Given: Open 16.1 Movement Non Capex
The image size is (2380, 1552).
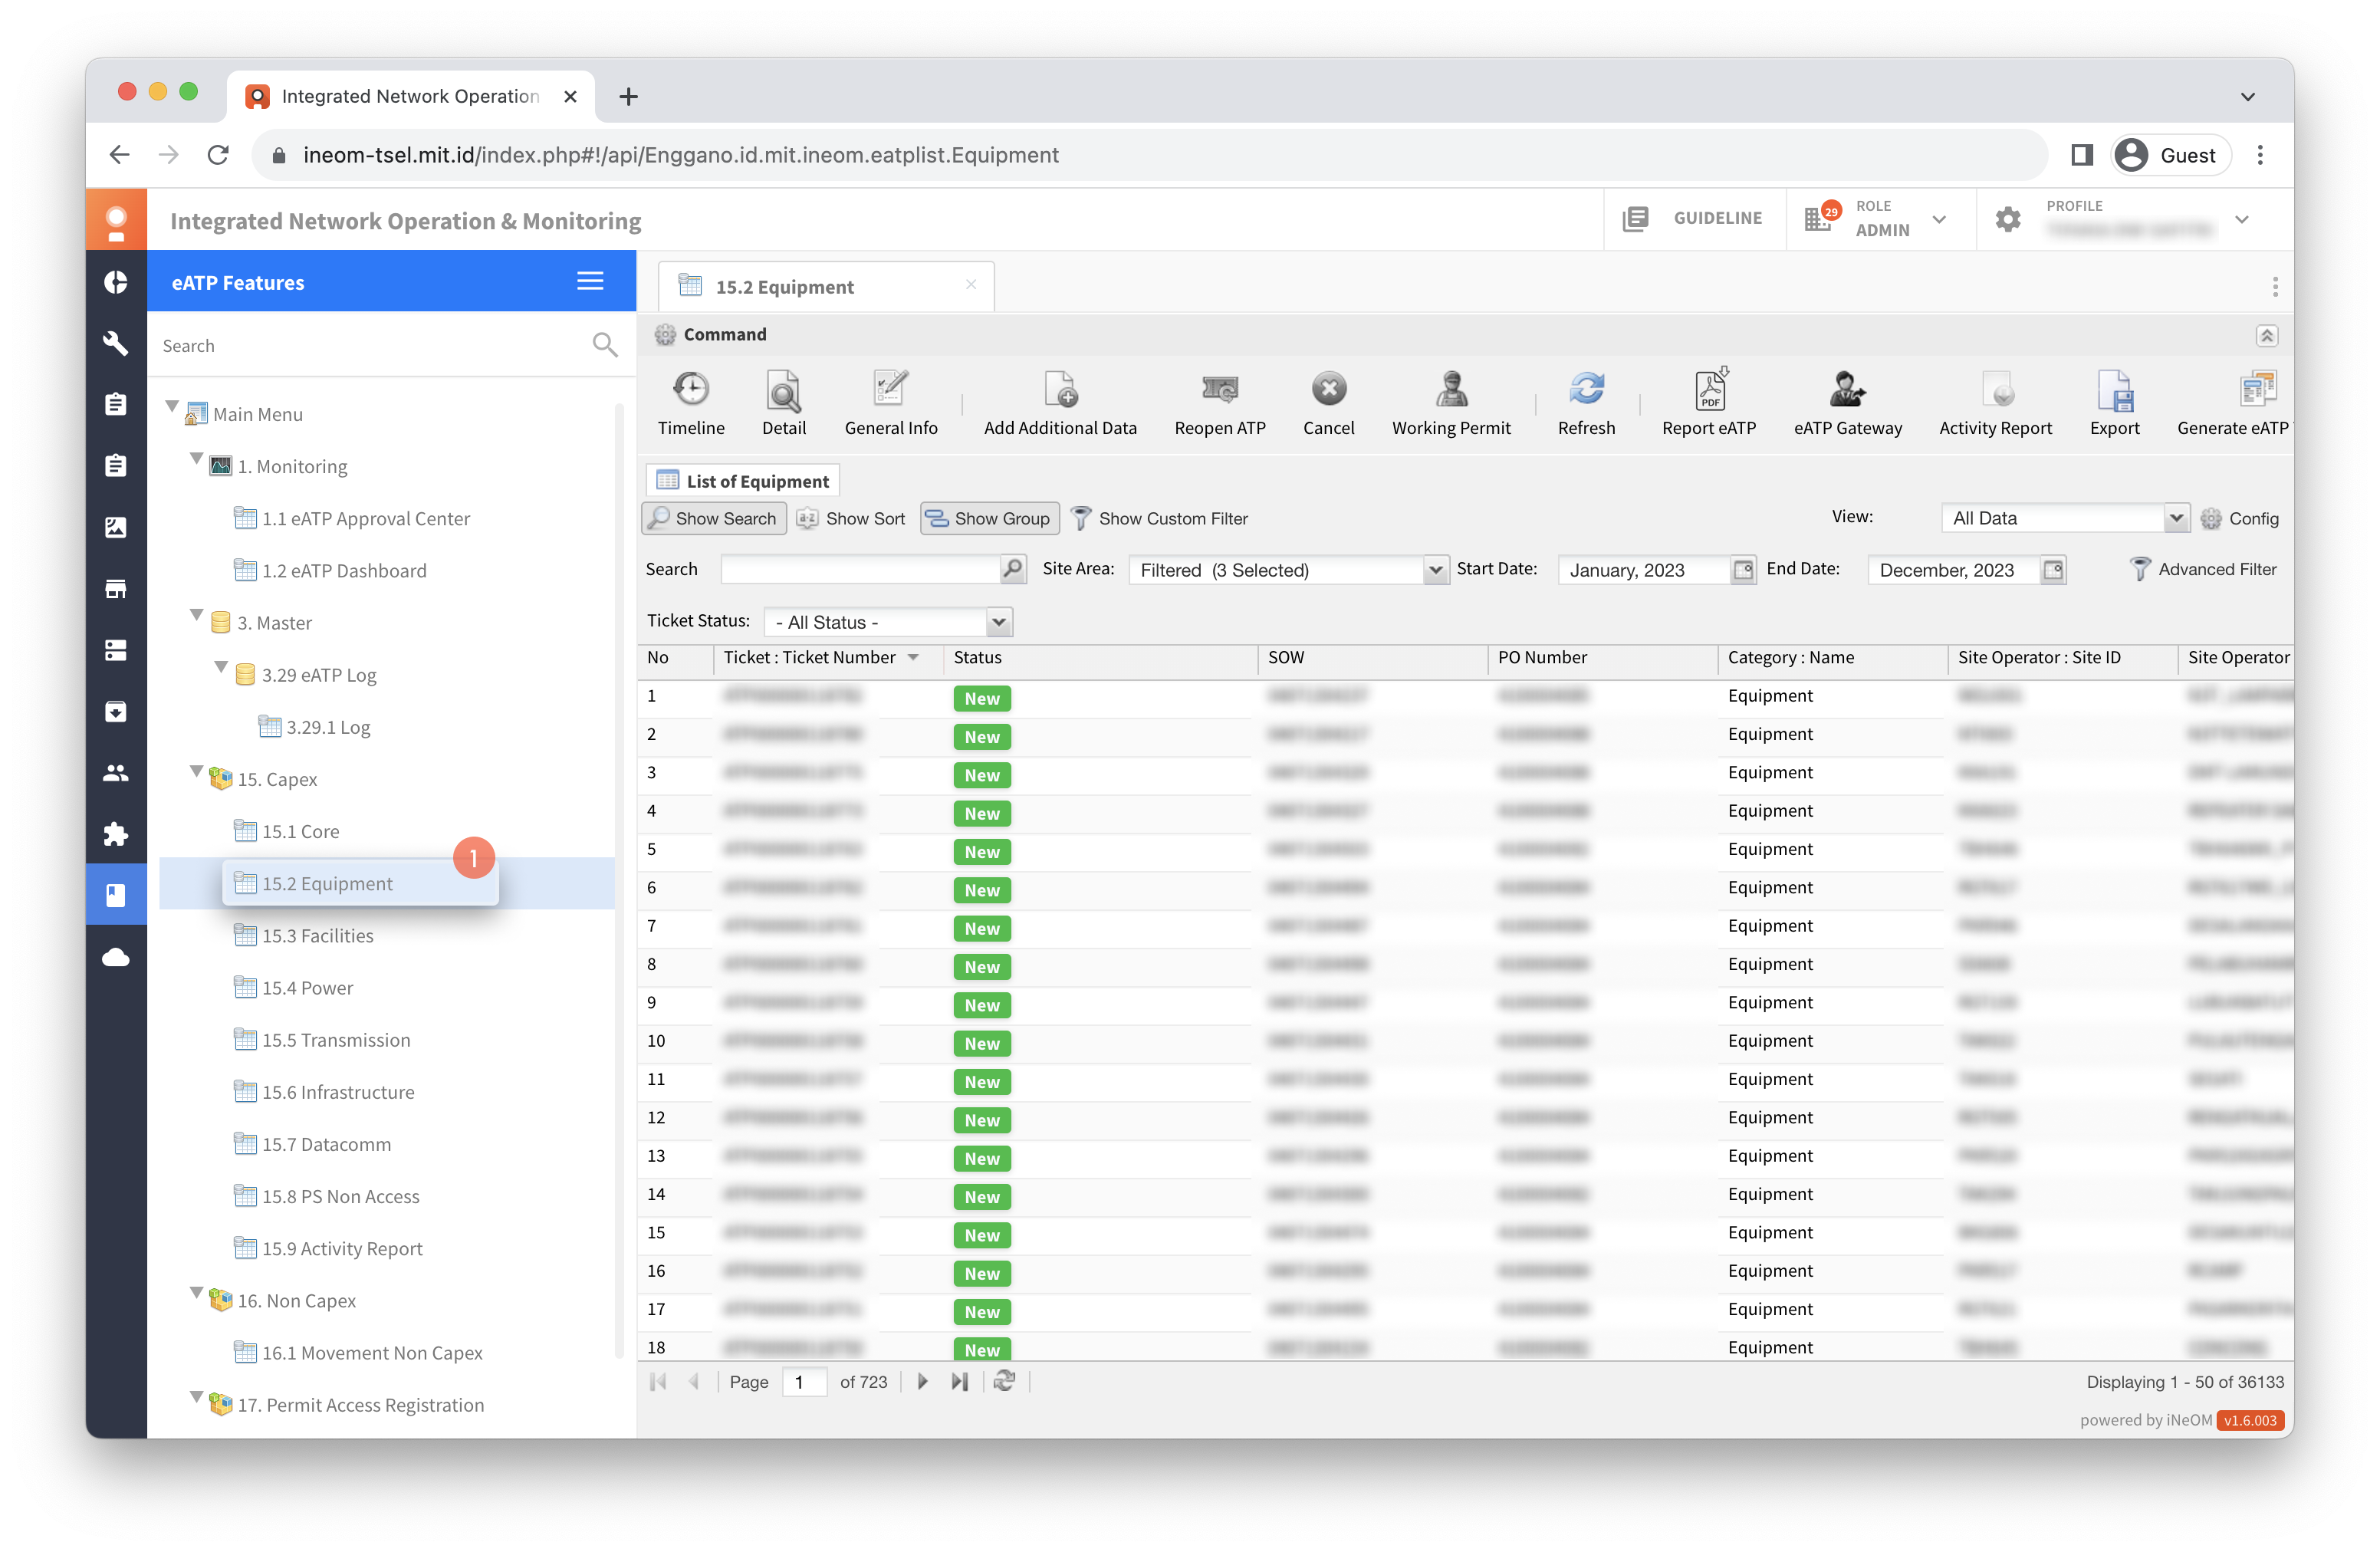Looking at the screenshot, I should (x=371, y=1352).
